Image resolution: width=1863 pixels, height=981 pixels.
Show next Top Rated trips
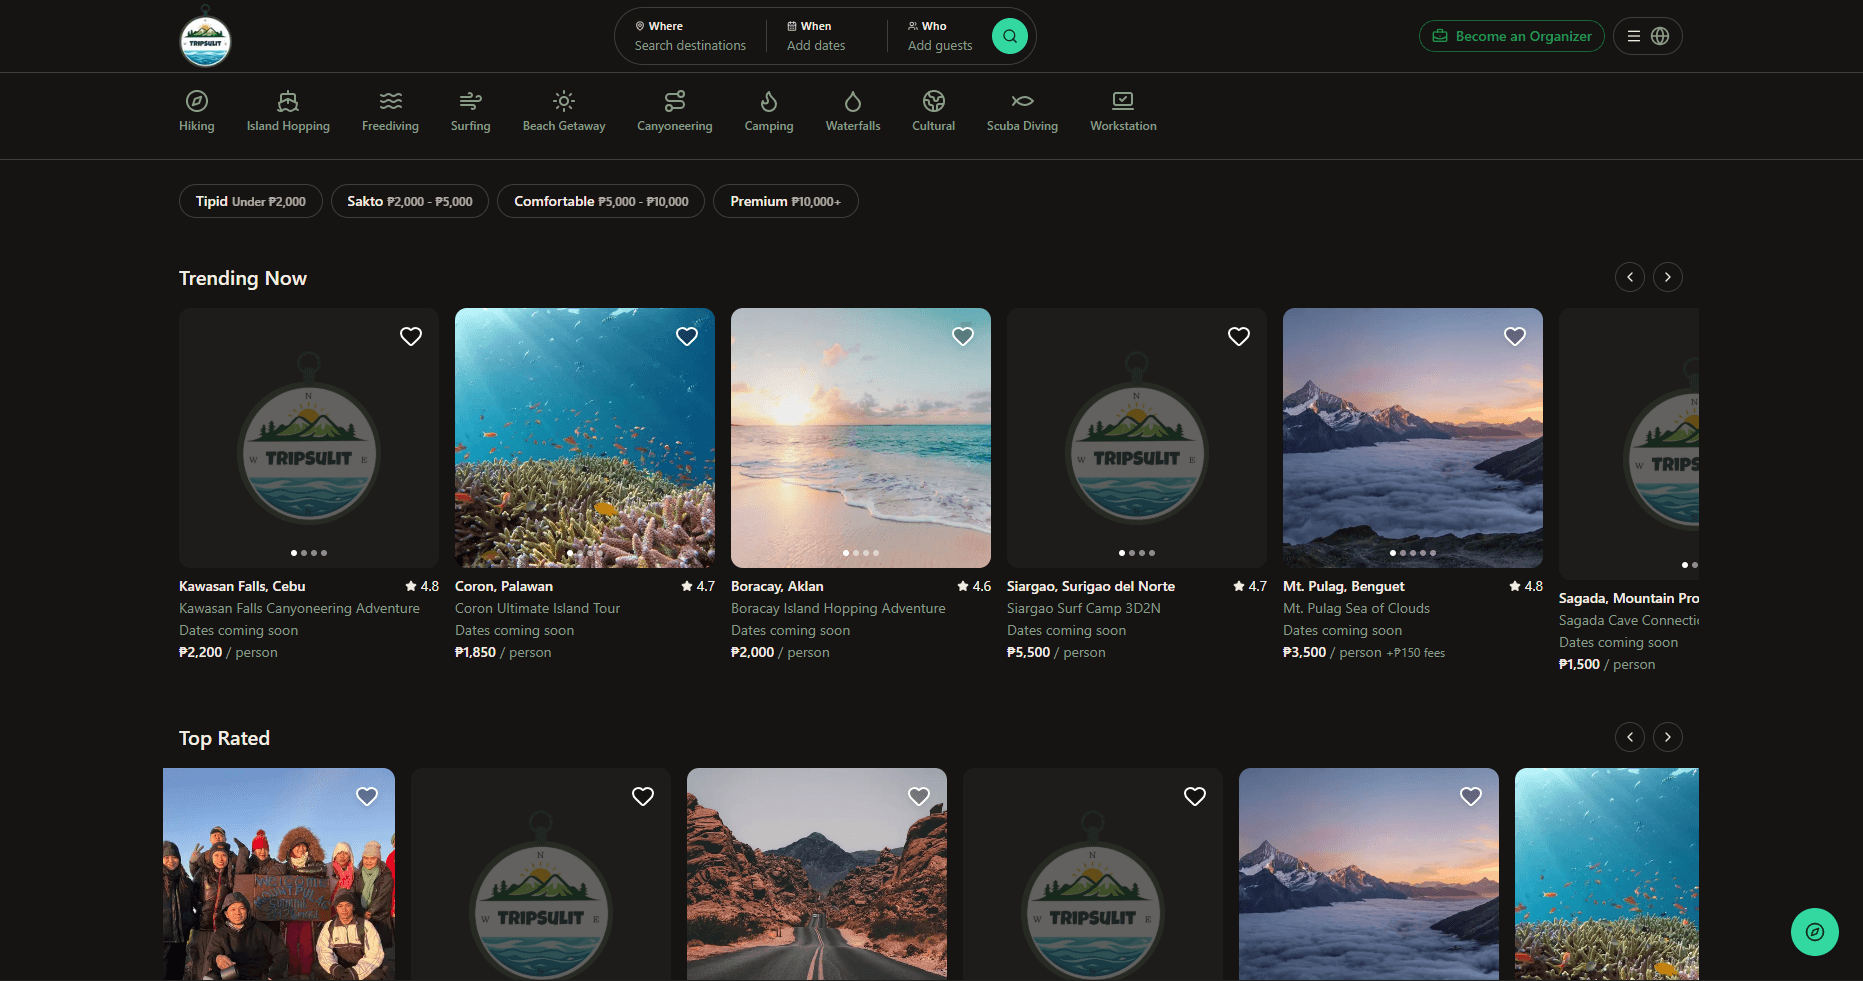click(1668, 737)
